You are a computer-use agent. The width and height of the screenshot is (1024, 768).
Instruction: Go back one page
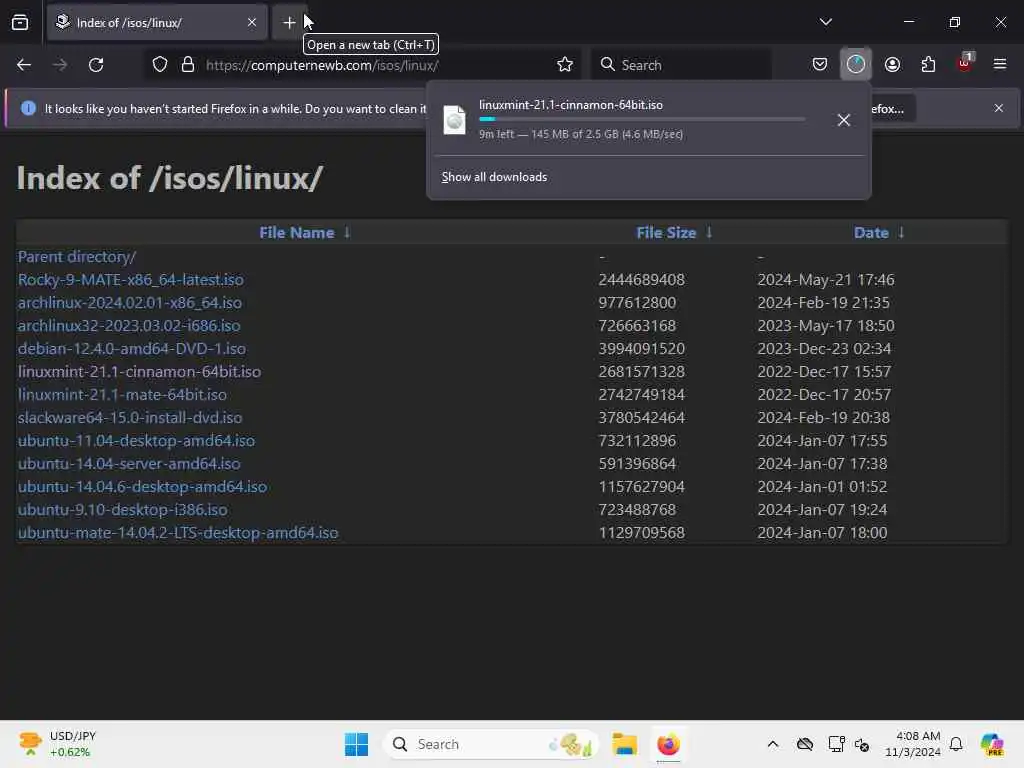point(24,65)
